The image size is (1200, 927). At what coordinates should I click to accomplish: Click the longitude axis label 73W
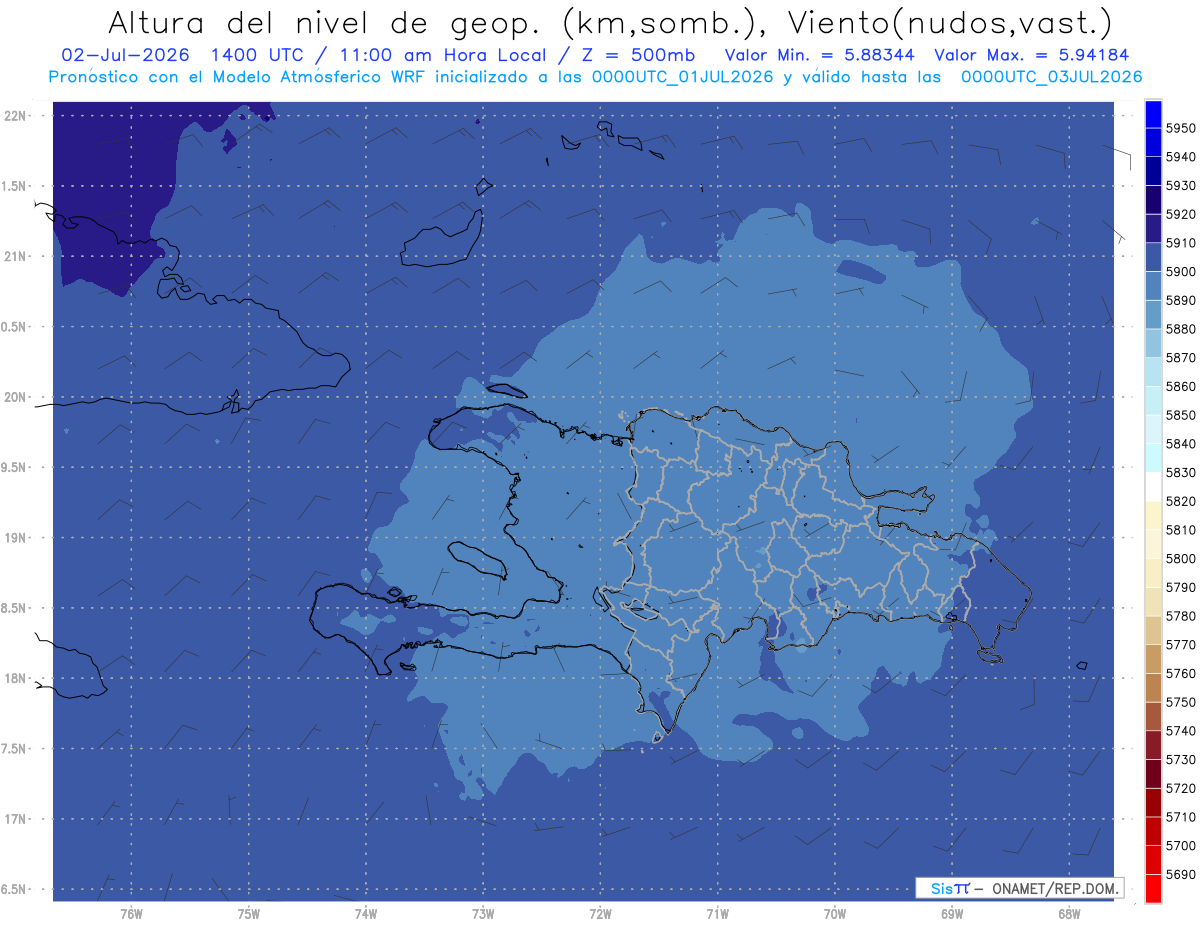[483, 913]
